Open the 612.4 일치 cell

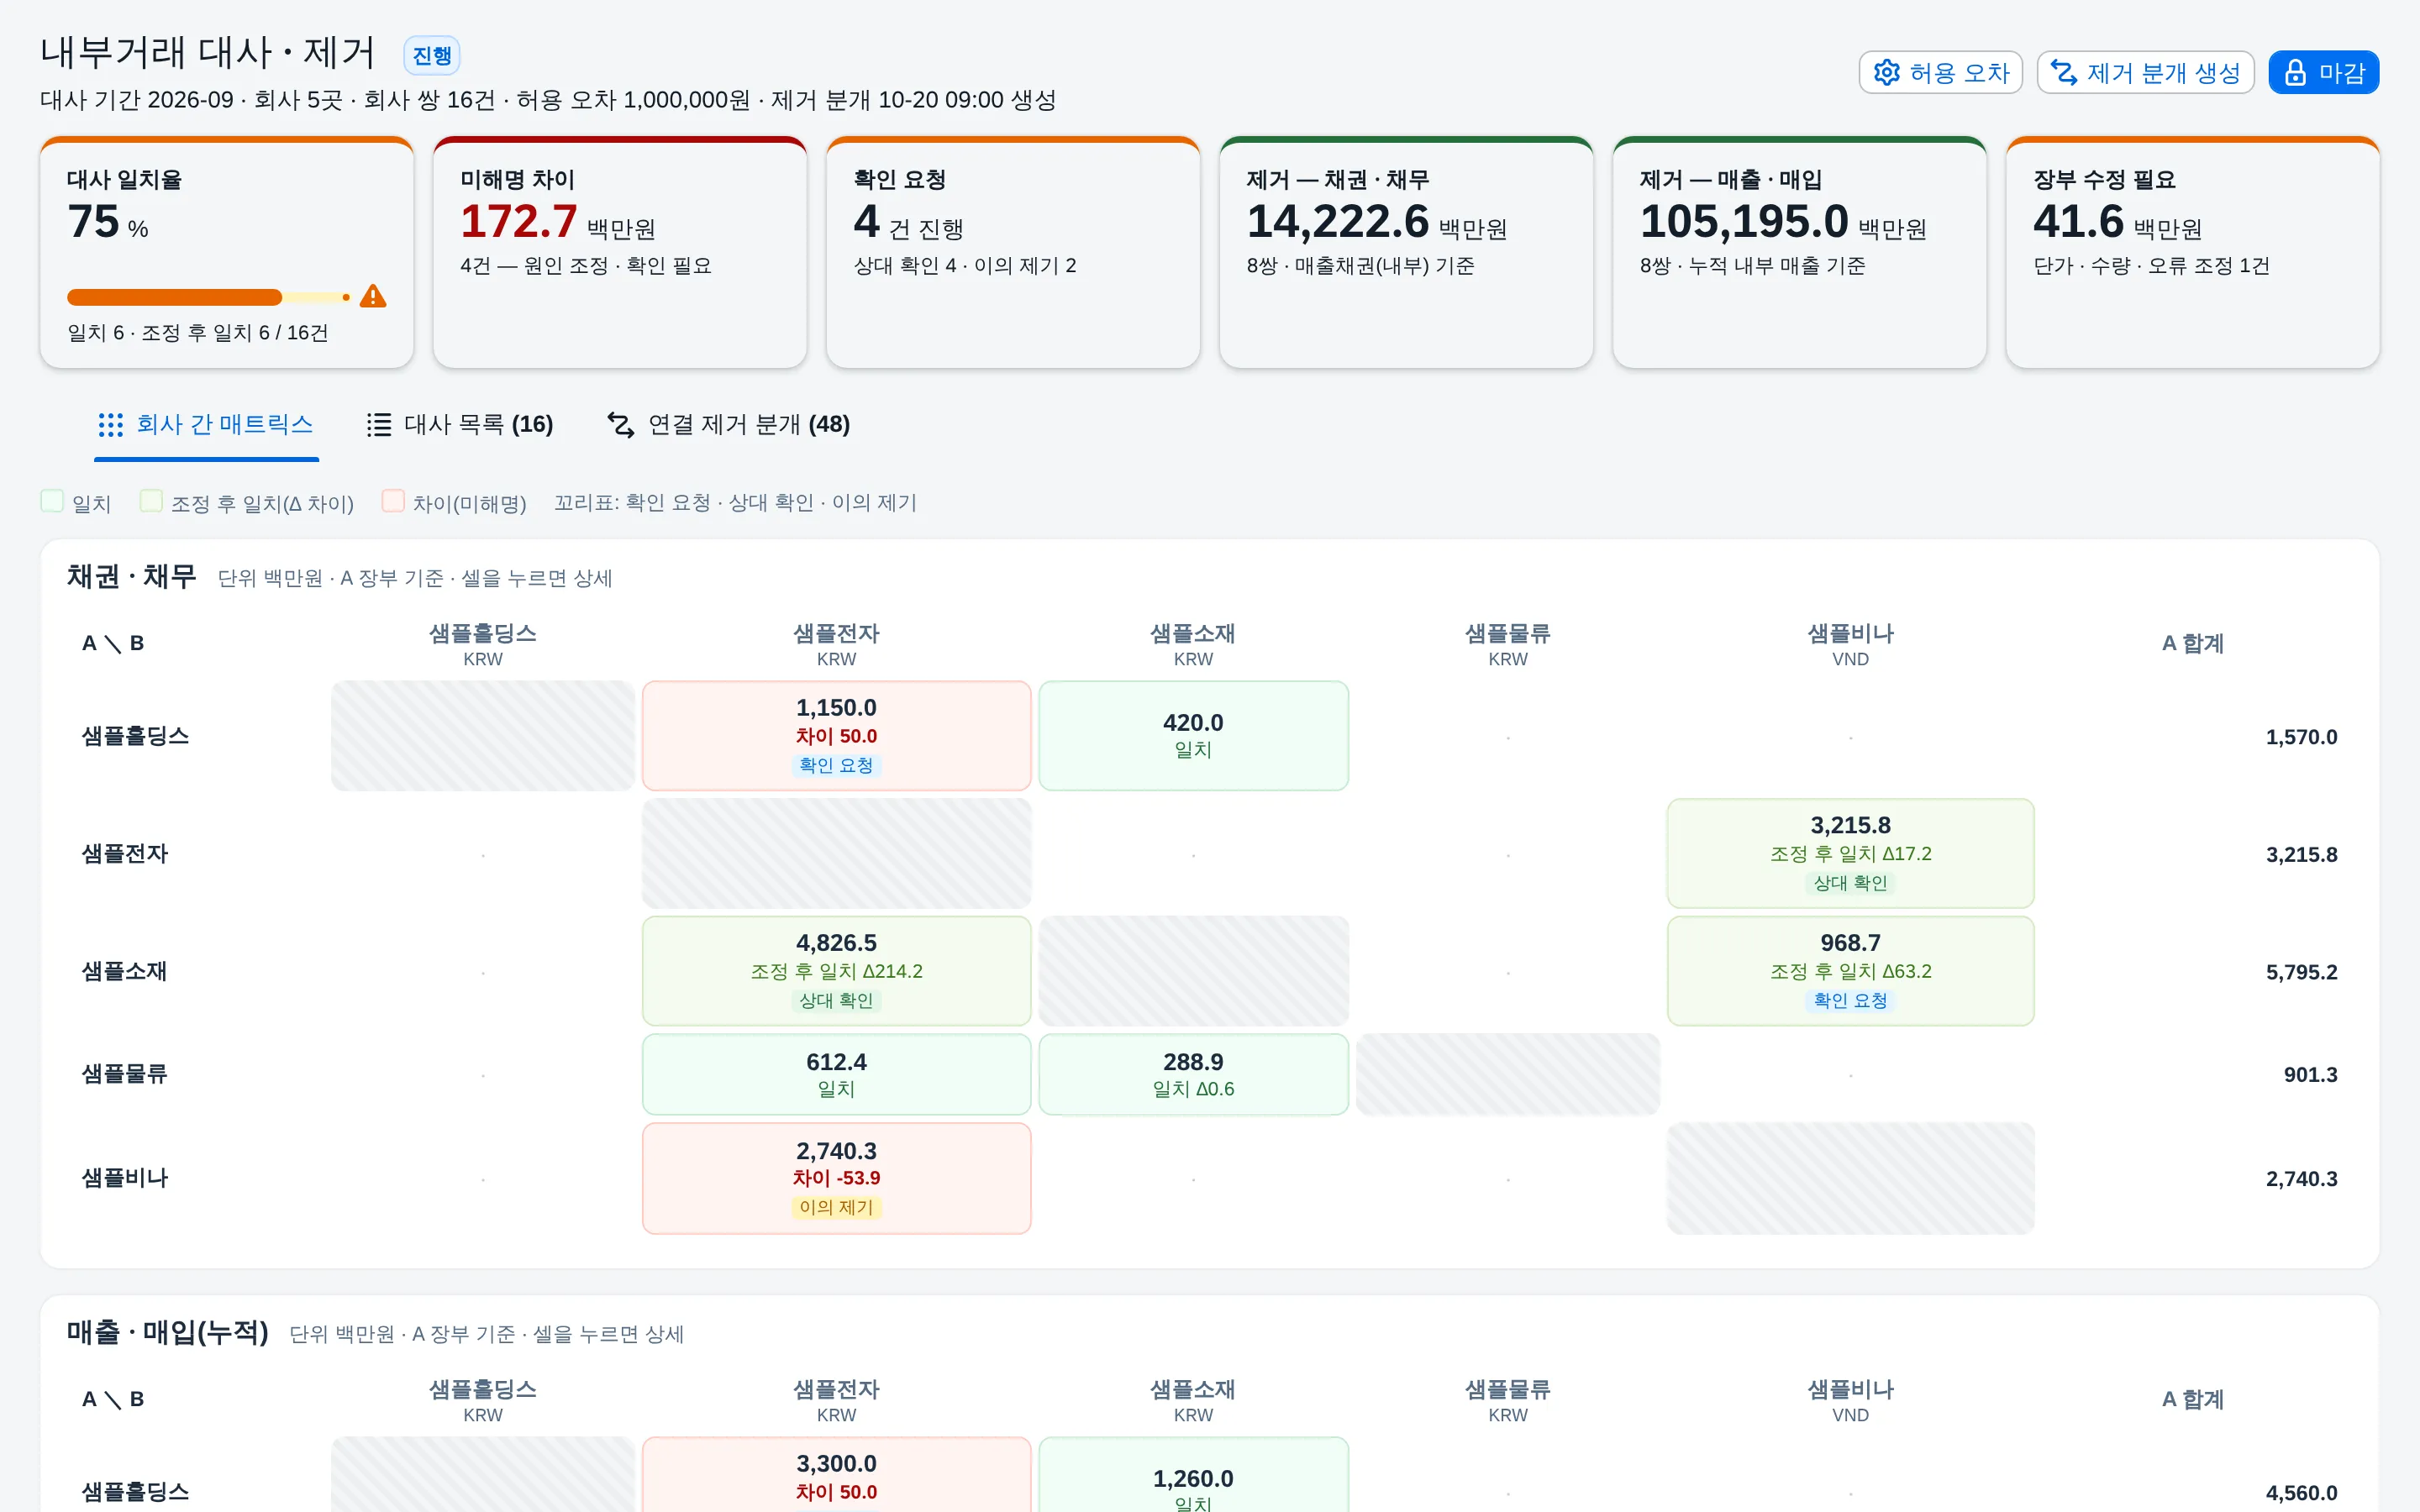[836, 1074]
